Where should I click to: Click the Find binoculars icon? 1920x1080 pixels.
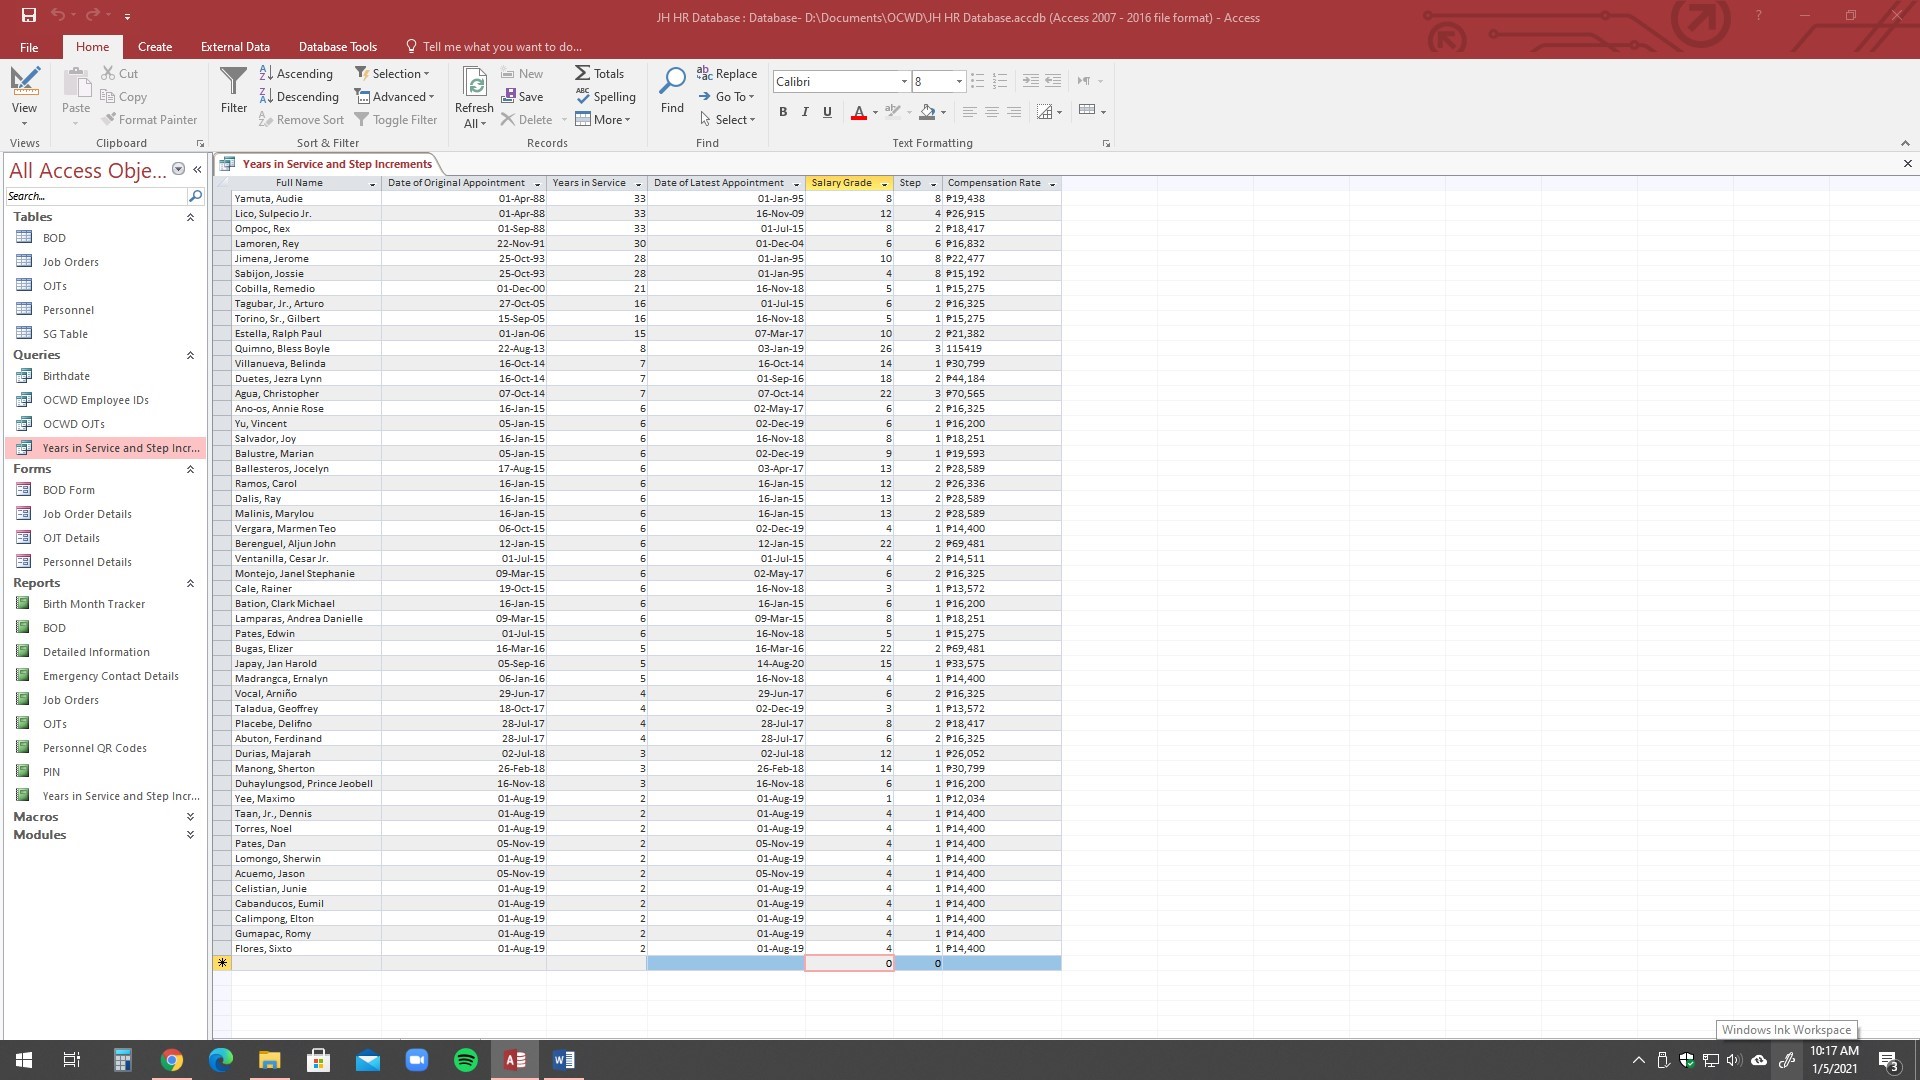(672, 82)
